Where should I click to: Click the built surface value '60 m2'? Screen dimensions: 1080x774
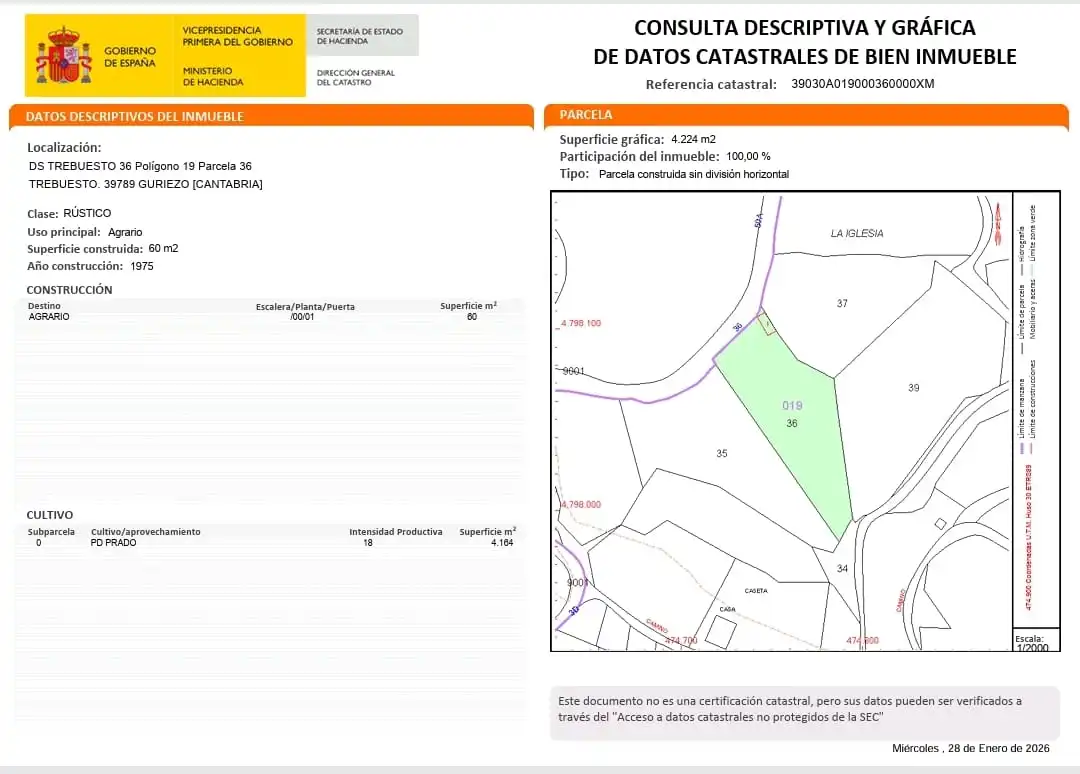[x=163, y=248]
